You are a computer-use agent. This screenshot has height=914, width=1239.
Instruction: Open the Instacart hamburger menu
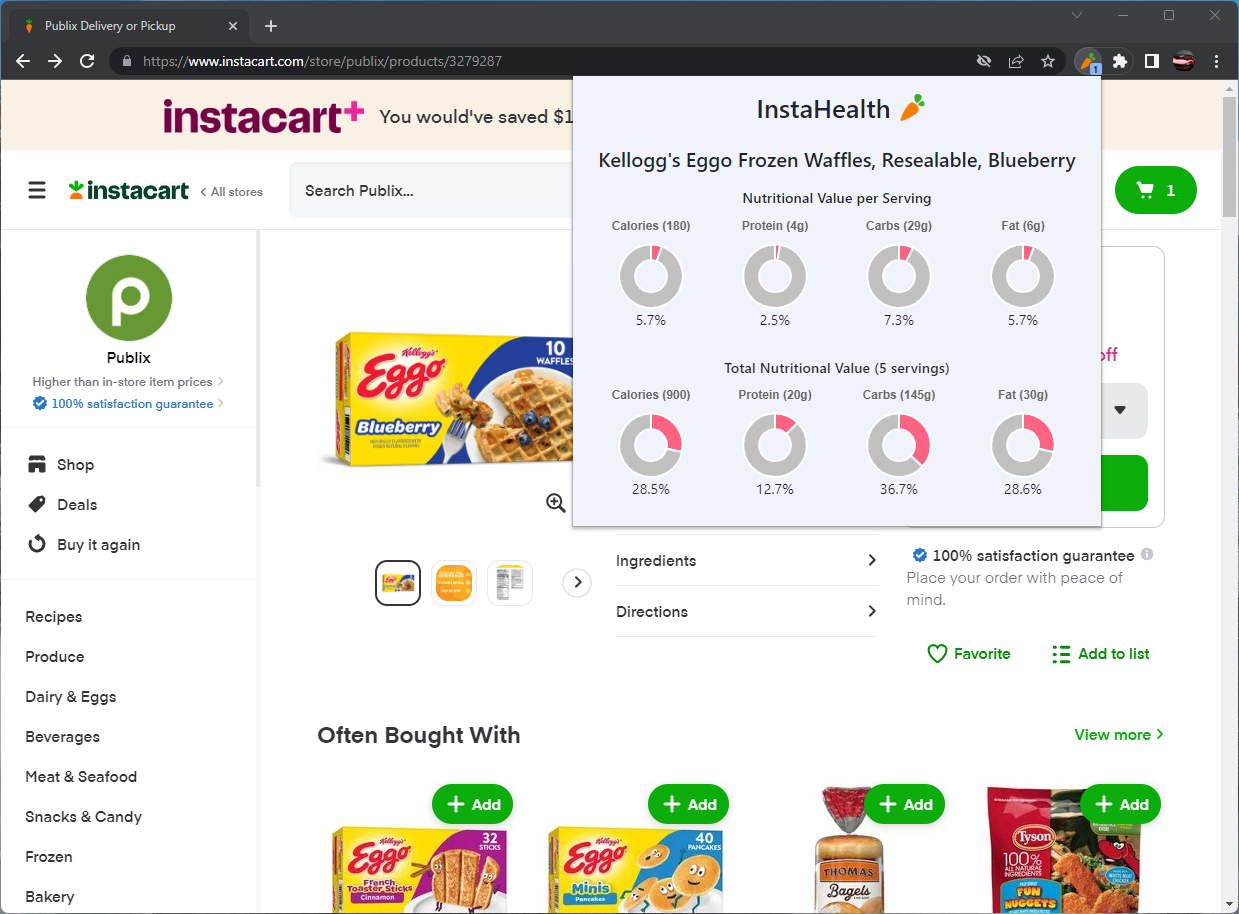coord(37,190)
